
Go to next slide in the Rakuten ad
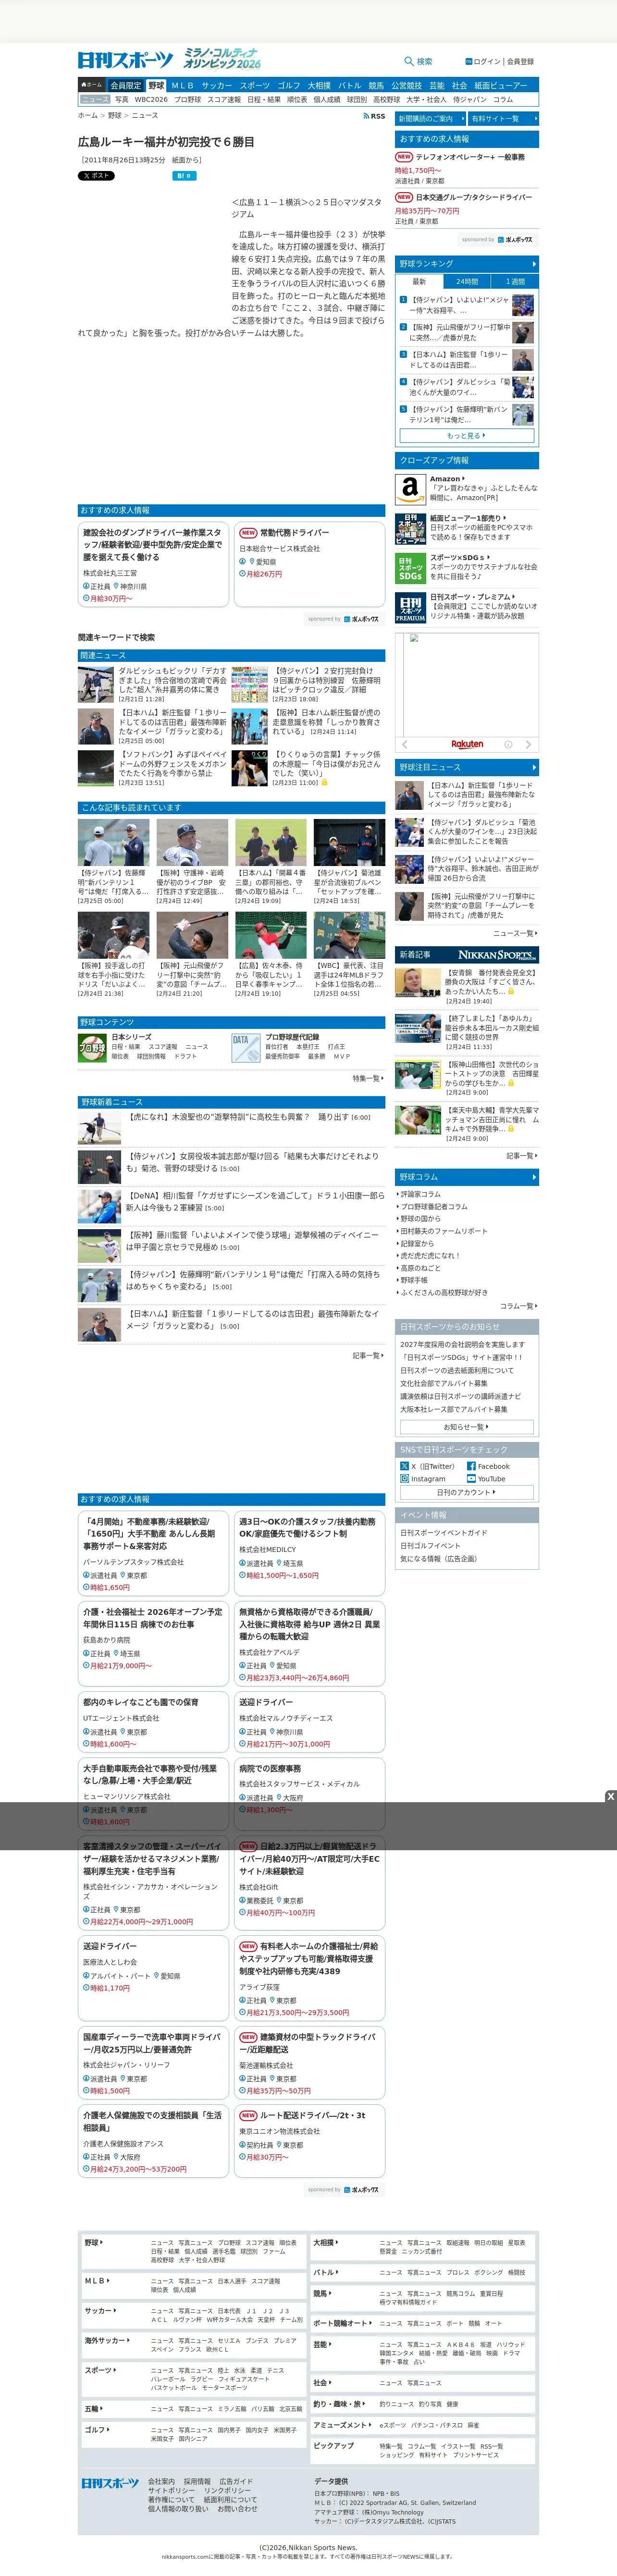(x=529, y=744)
